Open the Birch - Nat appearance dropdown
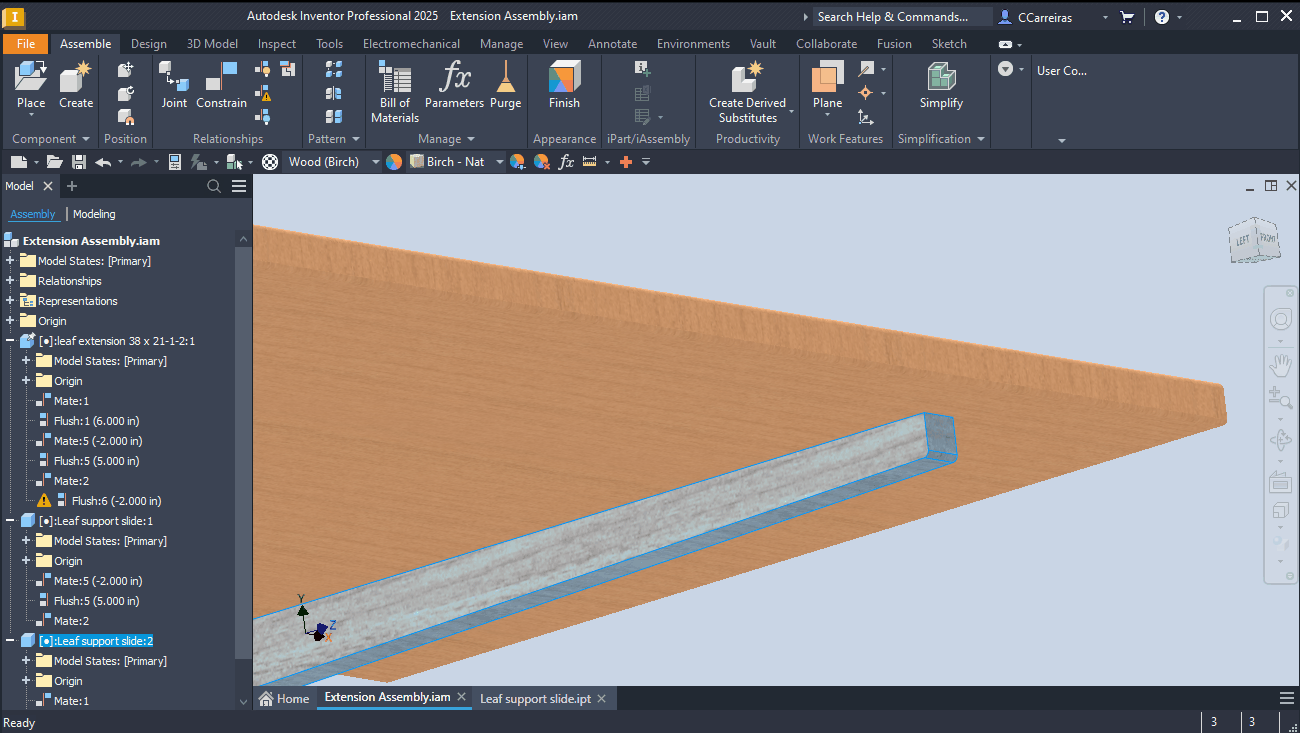 (500, 162)
